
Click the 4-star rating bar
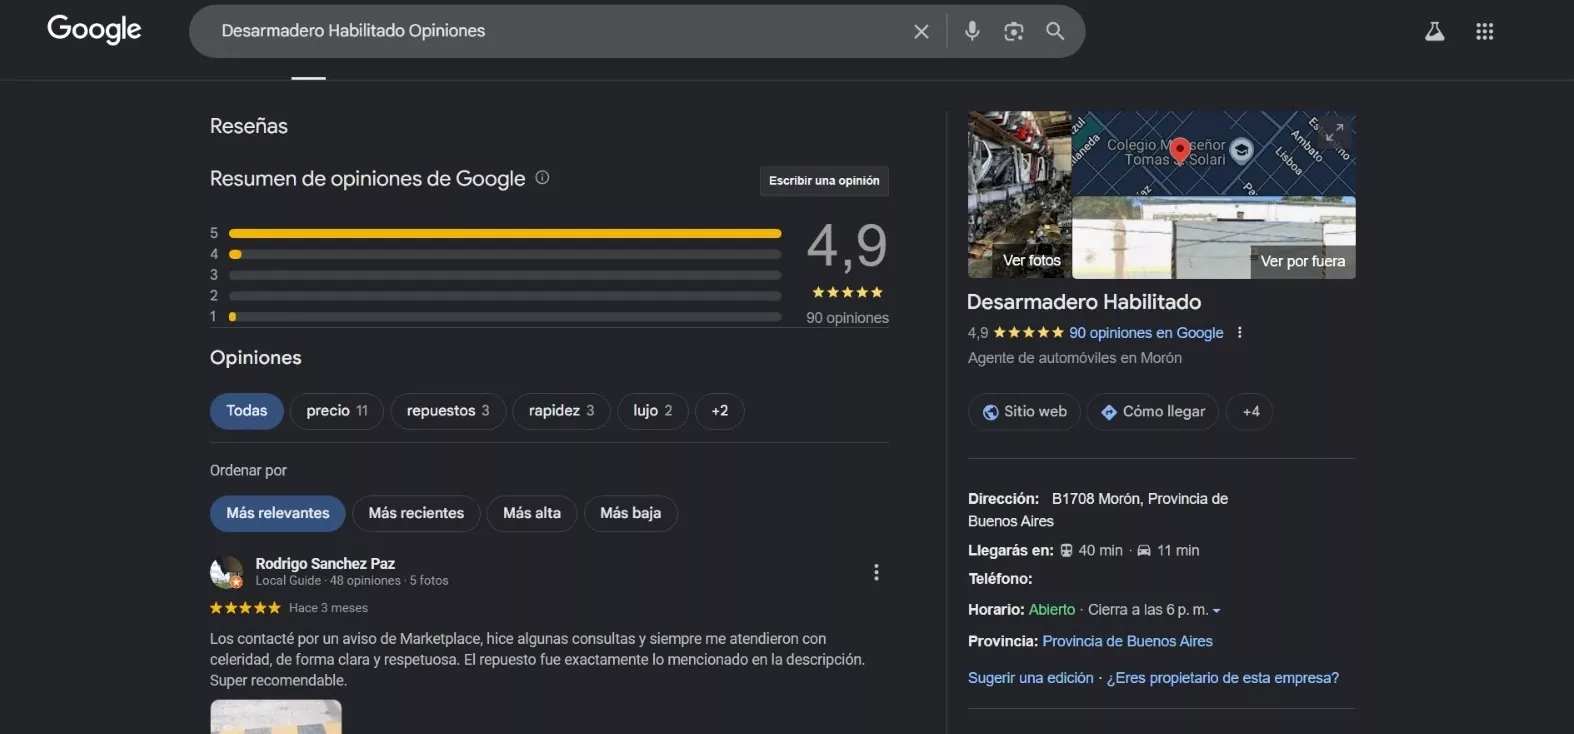[x=505, y=254]
